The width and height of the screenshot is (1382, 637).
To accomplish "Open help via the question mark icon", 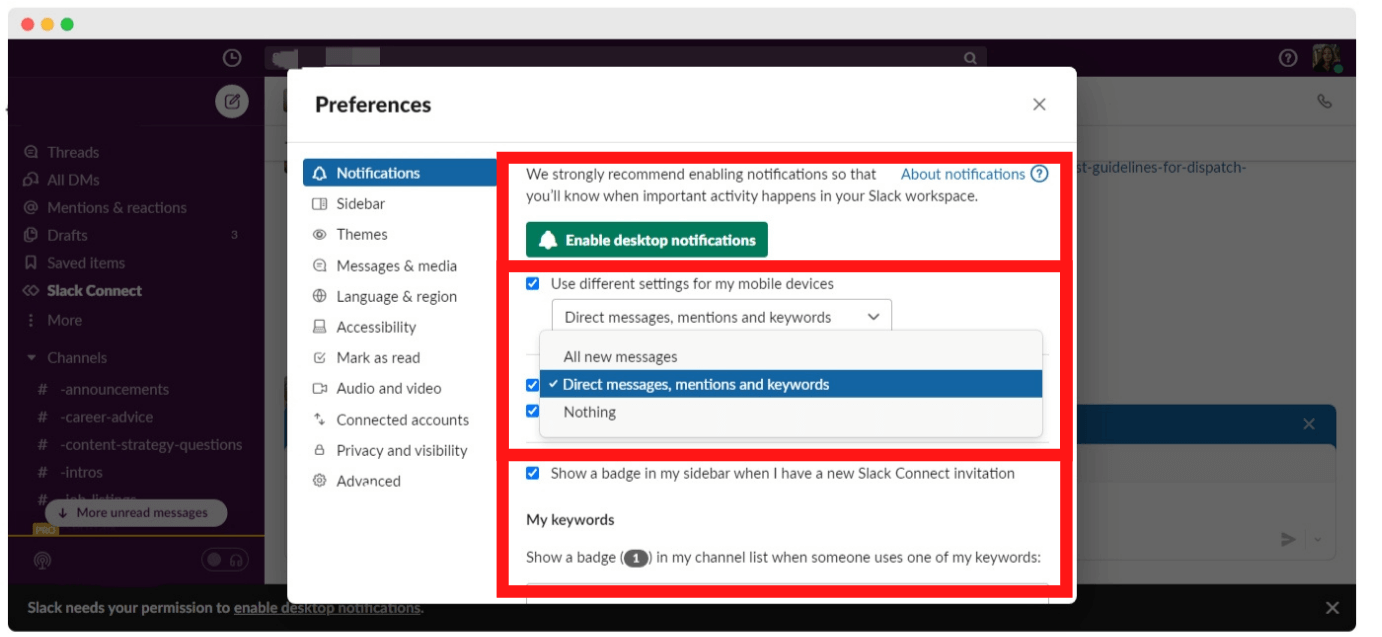I will tap(1290, 58).
